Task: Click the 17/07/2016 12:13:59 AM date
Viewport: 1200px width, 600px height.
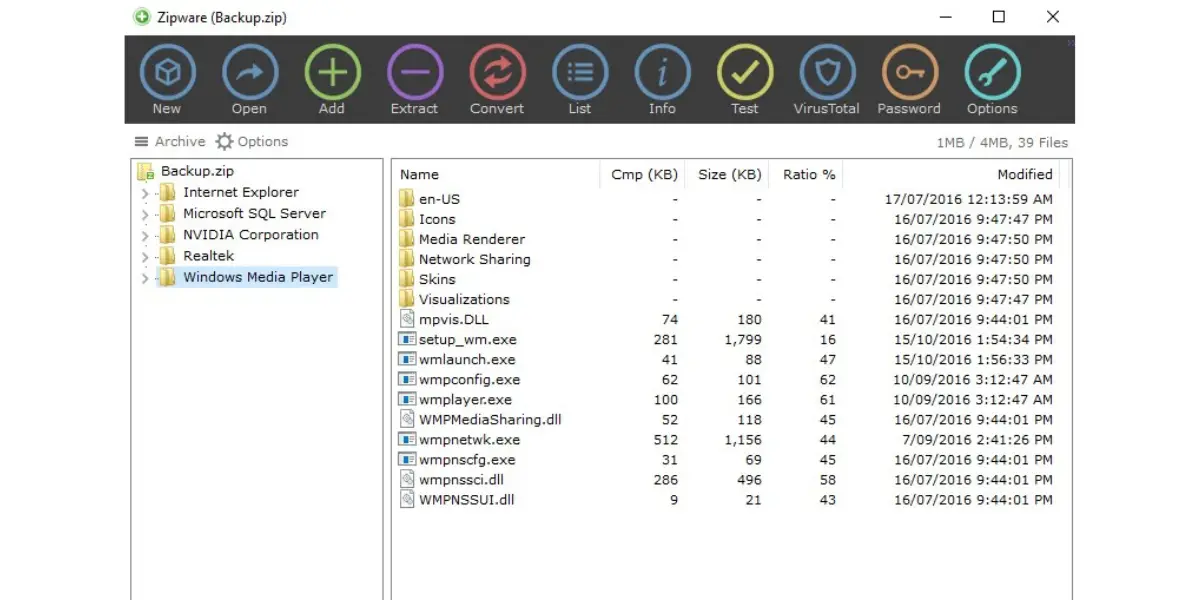Action: 969,199
